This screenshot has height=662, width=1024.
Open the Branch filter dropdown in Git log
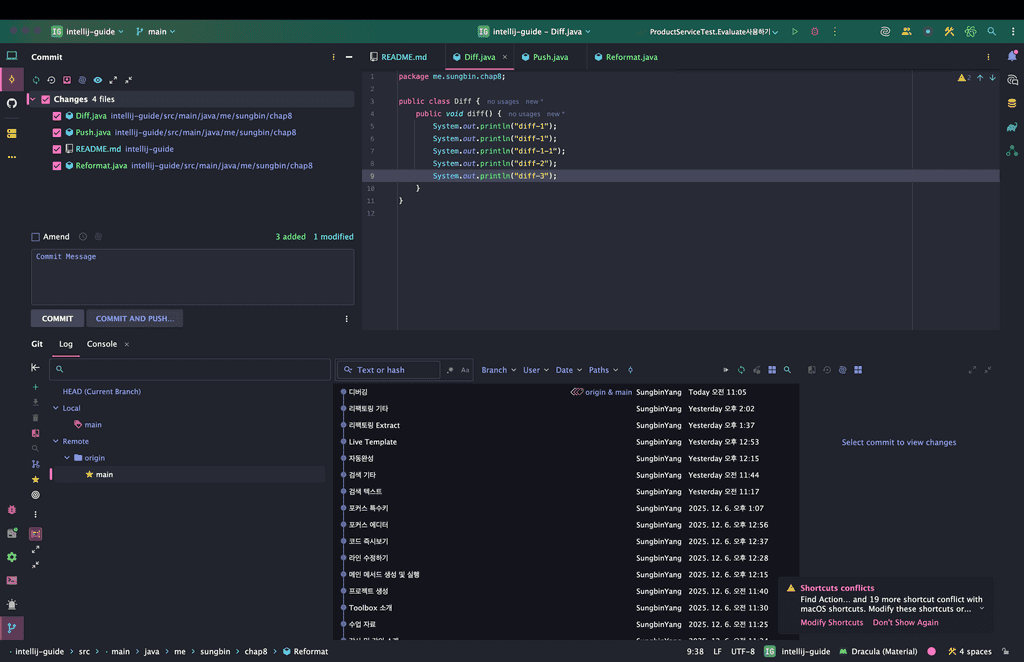coord(498,370)
